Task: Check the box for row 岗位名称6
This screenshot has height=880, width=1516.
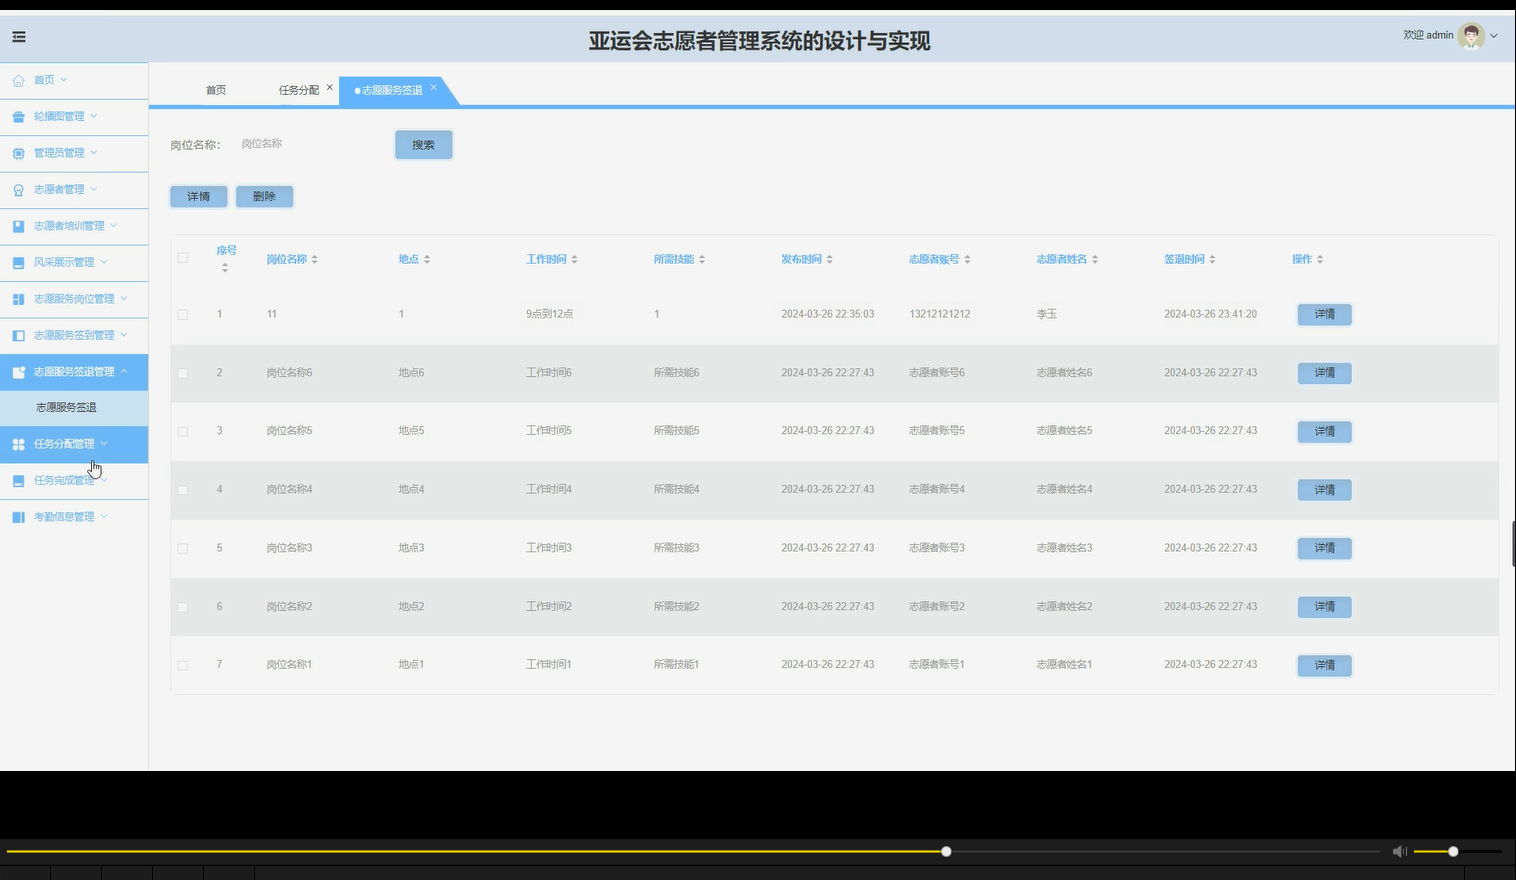Action: click(x=183, y=373)
